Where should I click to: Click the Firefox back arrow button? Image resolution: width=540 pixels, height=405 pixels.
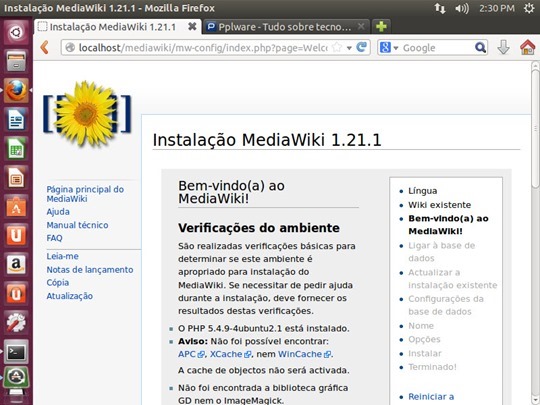pyautogui.click(x=44, y=48)
